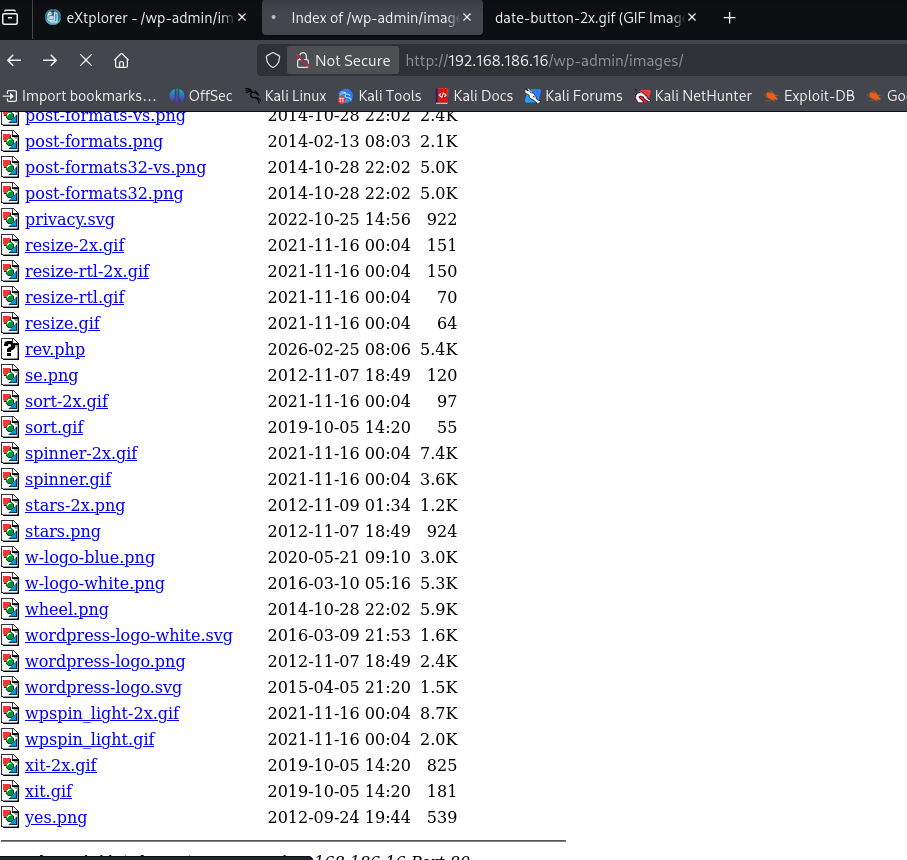Open the rev.php link

click(x=55, y=349)
